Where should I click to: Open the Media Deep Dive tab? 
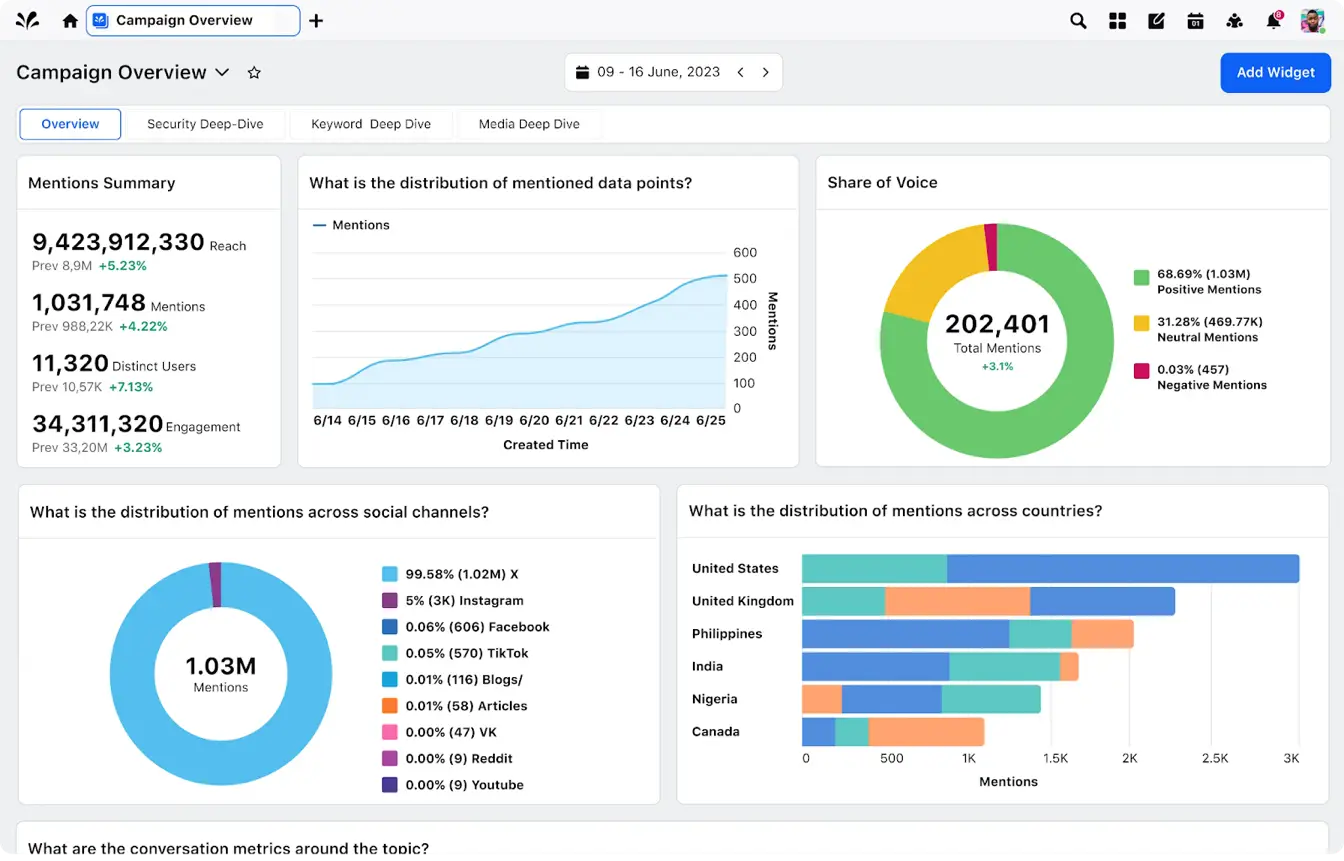coord(529,123)
